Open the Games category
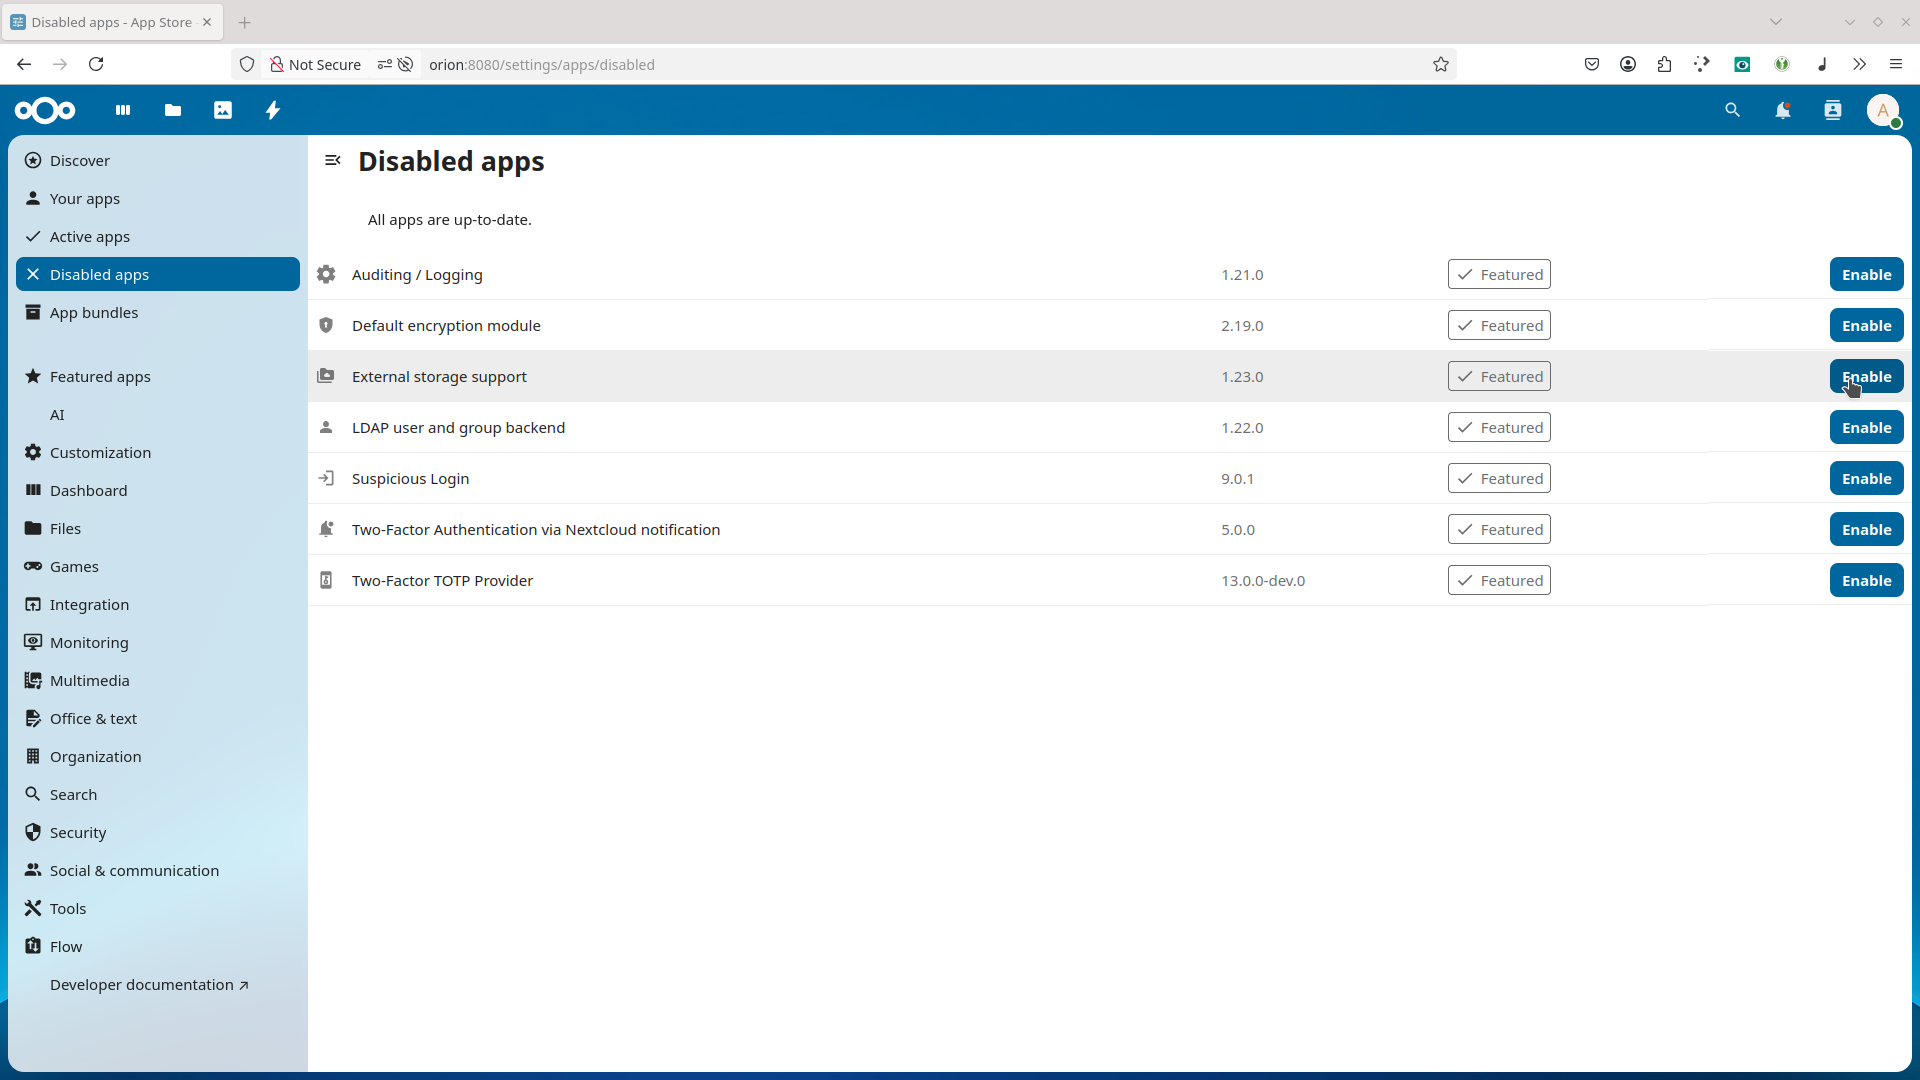Viewport: 1920px width, 1080px height. click(158, 566)
